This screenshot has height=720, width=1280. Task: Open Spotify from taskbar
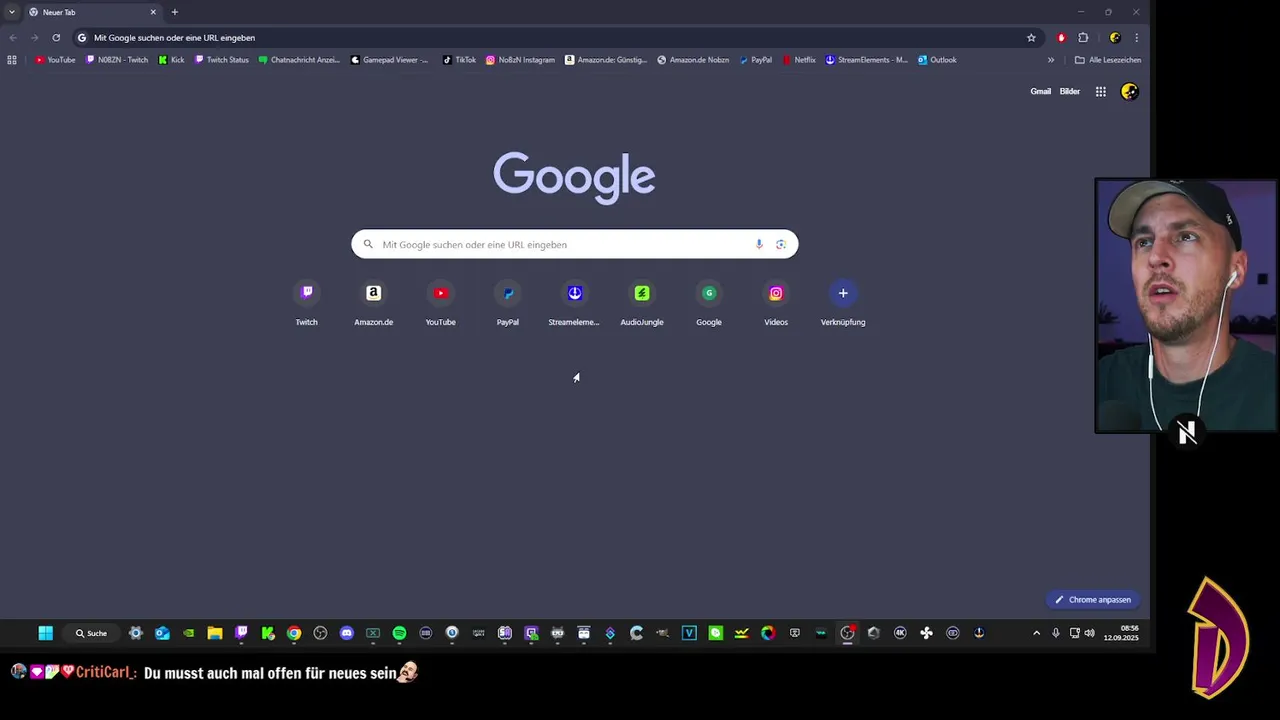(399, 633)
